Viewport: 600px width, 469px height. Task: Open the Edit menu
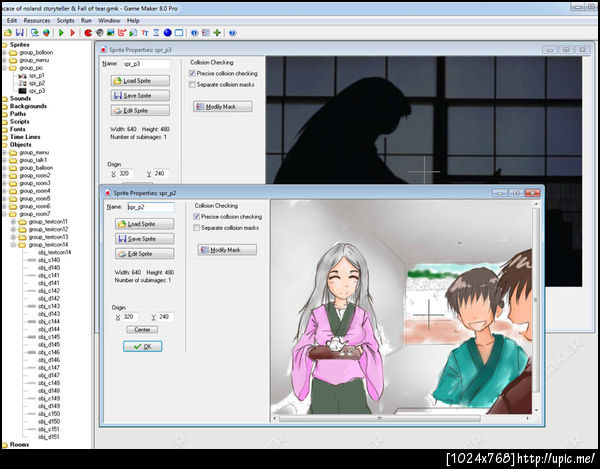point(12,21)
